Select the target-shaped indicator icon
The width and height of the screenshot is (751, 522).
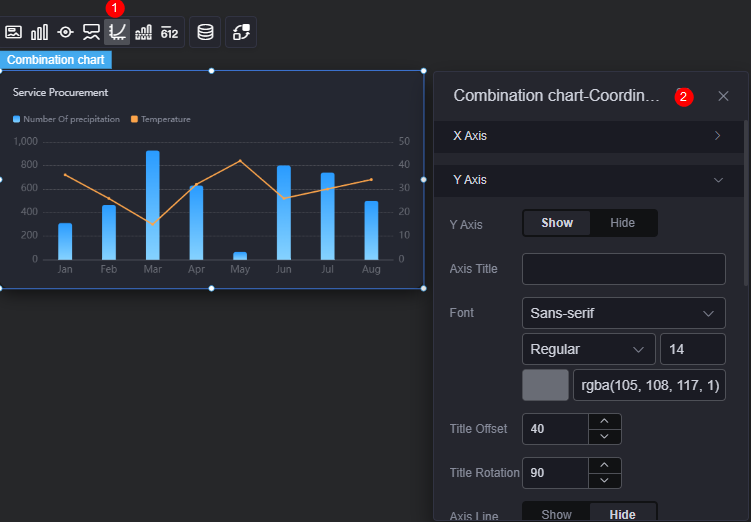click(x=65, y=32)
